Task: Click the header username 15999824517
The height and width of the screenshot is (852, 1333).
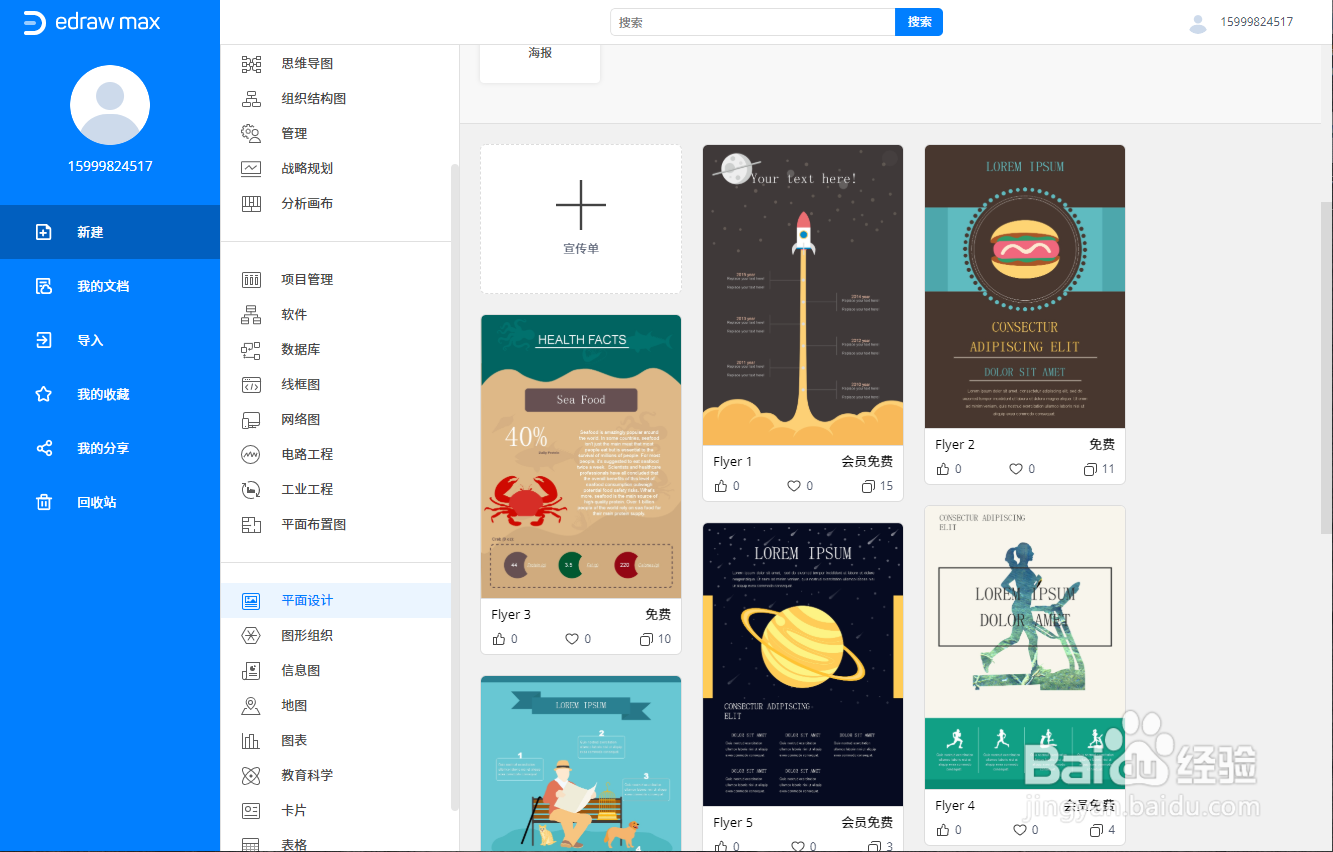Action: click(x=1256, y=22)
